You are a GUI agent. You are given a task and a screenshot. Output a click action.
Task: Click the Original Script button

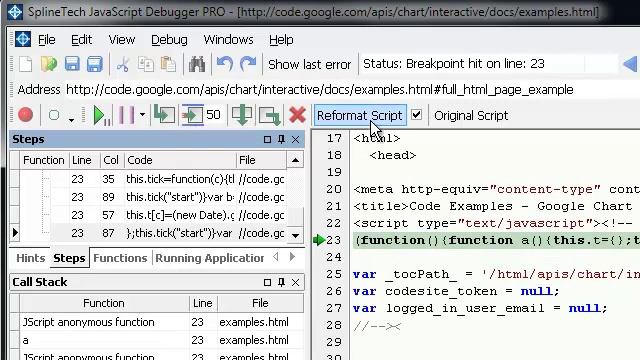click(471, 116)
